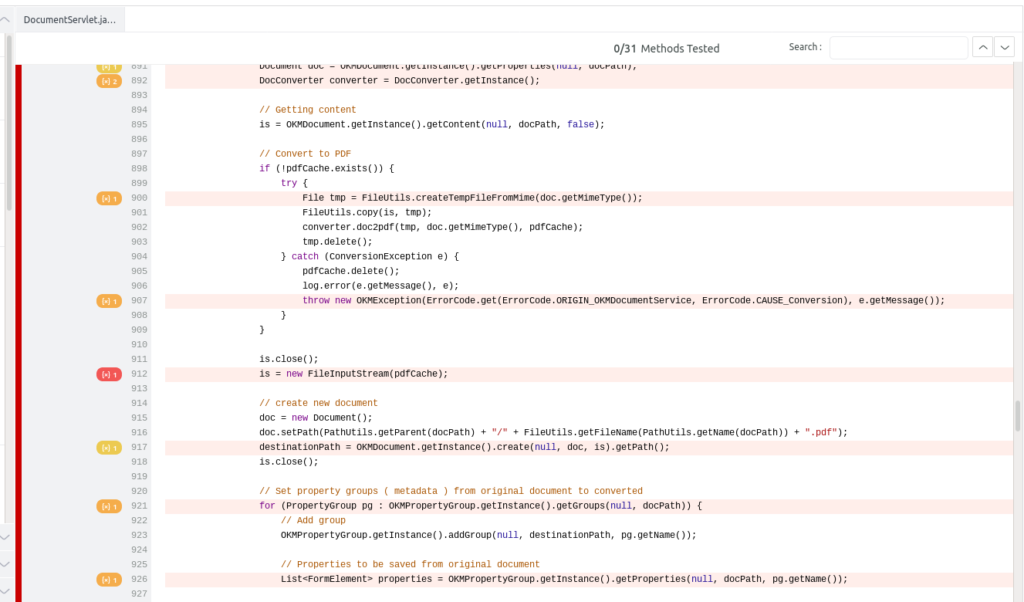Expand the bottom-left collapse chevron
The width and height of the screenshot is (1024, 602).
click(x=4, y=590)
